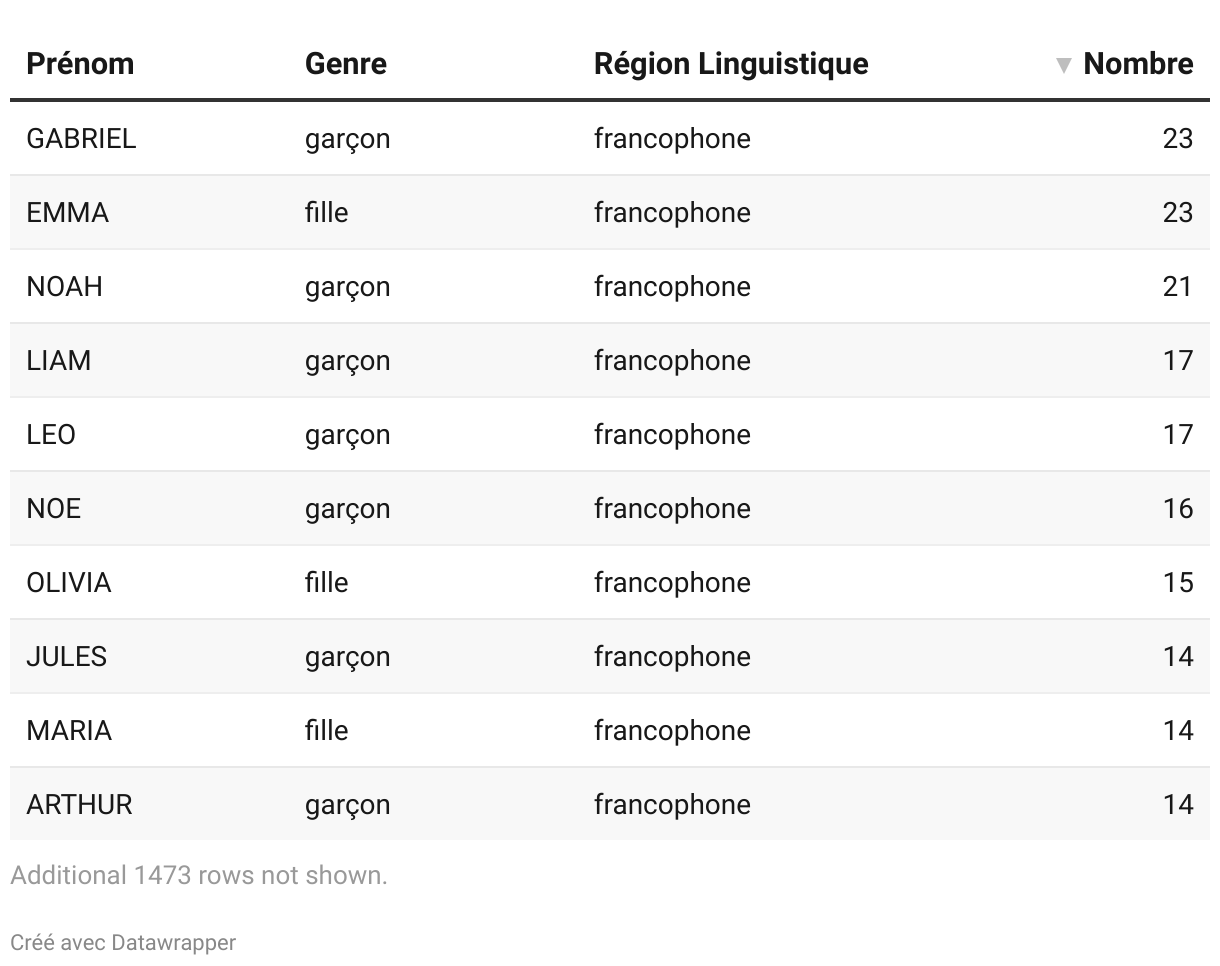Image resolution: width=1220 pixels, height=966 pixels.
Task: Click the NOAH table row name
Action: pos(65,286)
